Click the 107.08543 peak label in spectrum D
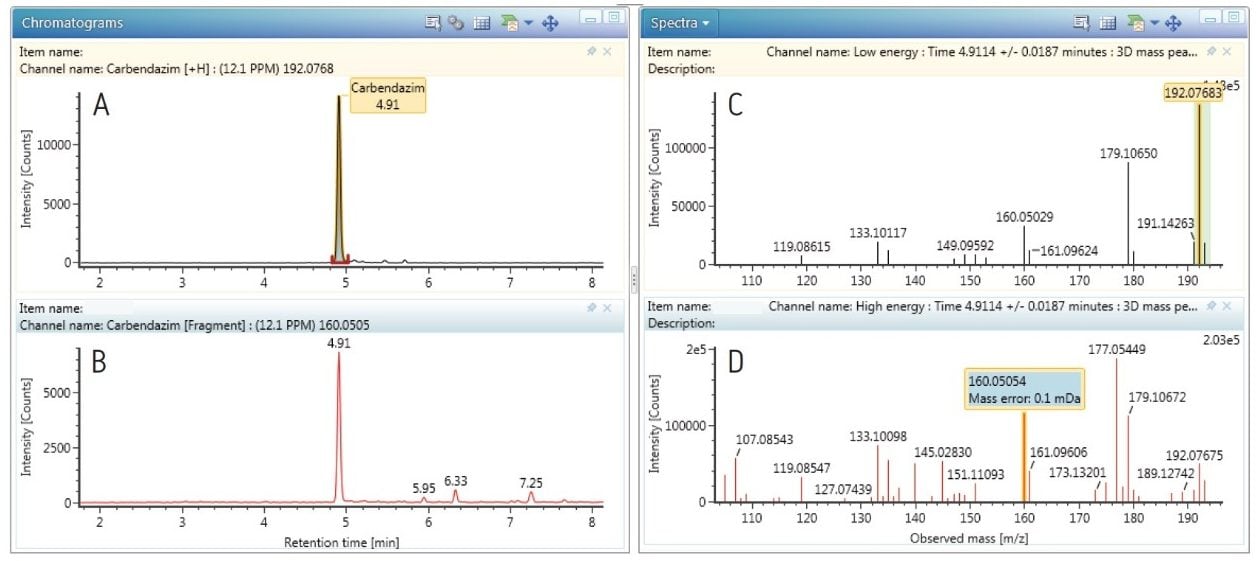Viewport: 1256px width, 561px height. [x=765, y=438]
